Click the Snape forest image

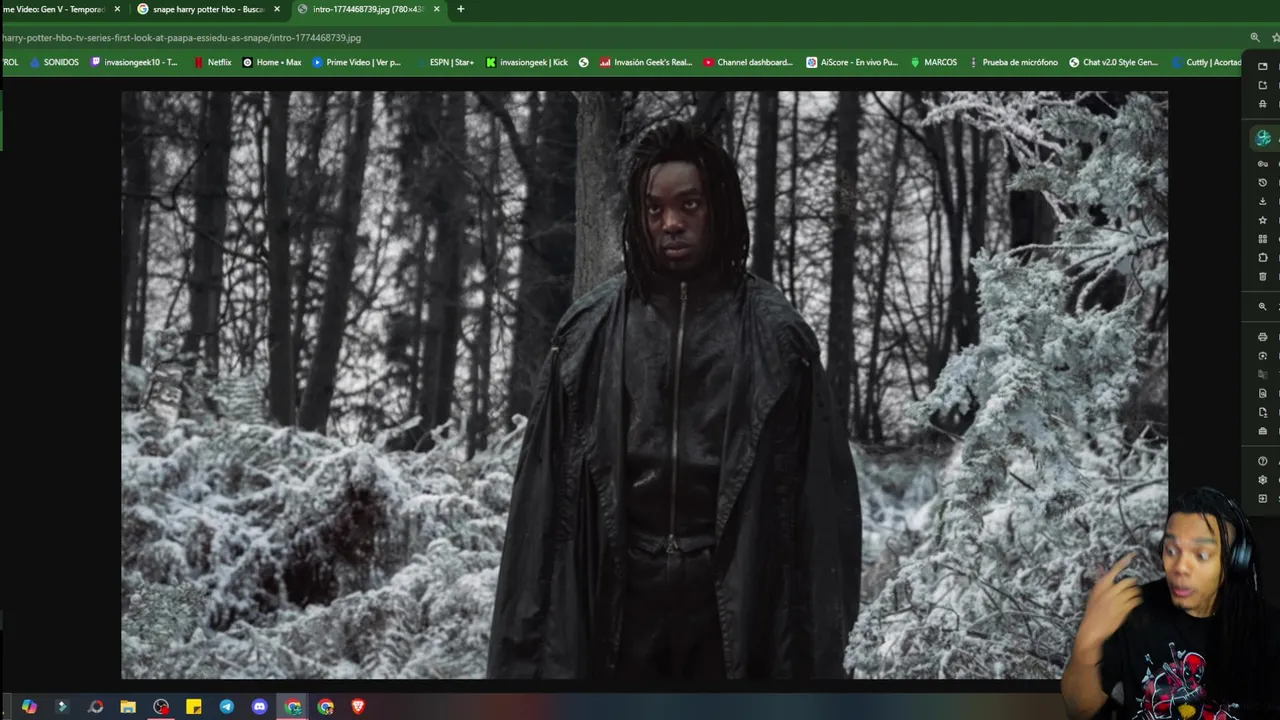point(644,385)
